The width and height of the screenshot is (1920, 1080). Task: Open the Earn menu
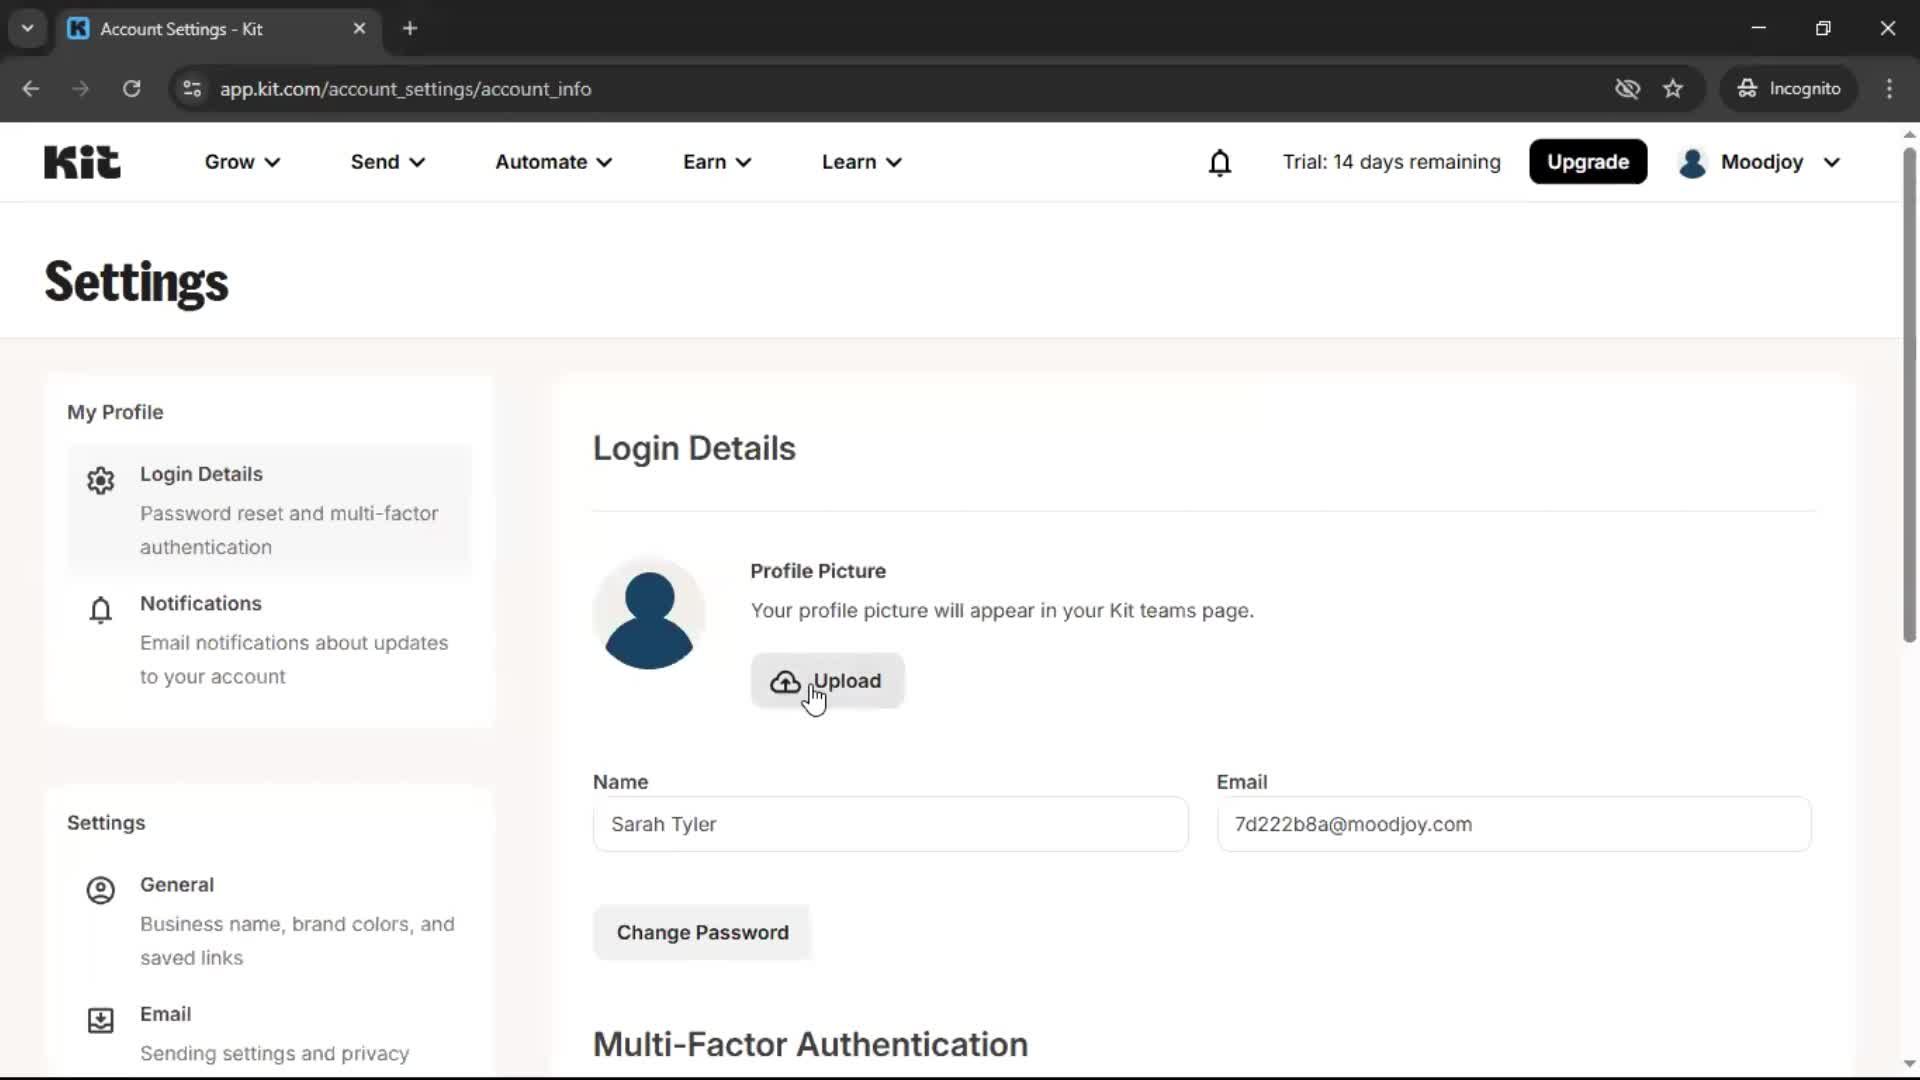coord(716,162)
